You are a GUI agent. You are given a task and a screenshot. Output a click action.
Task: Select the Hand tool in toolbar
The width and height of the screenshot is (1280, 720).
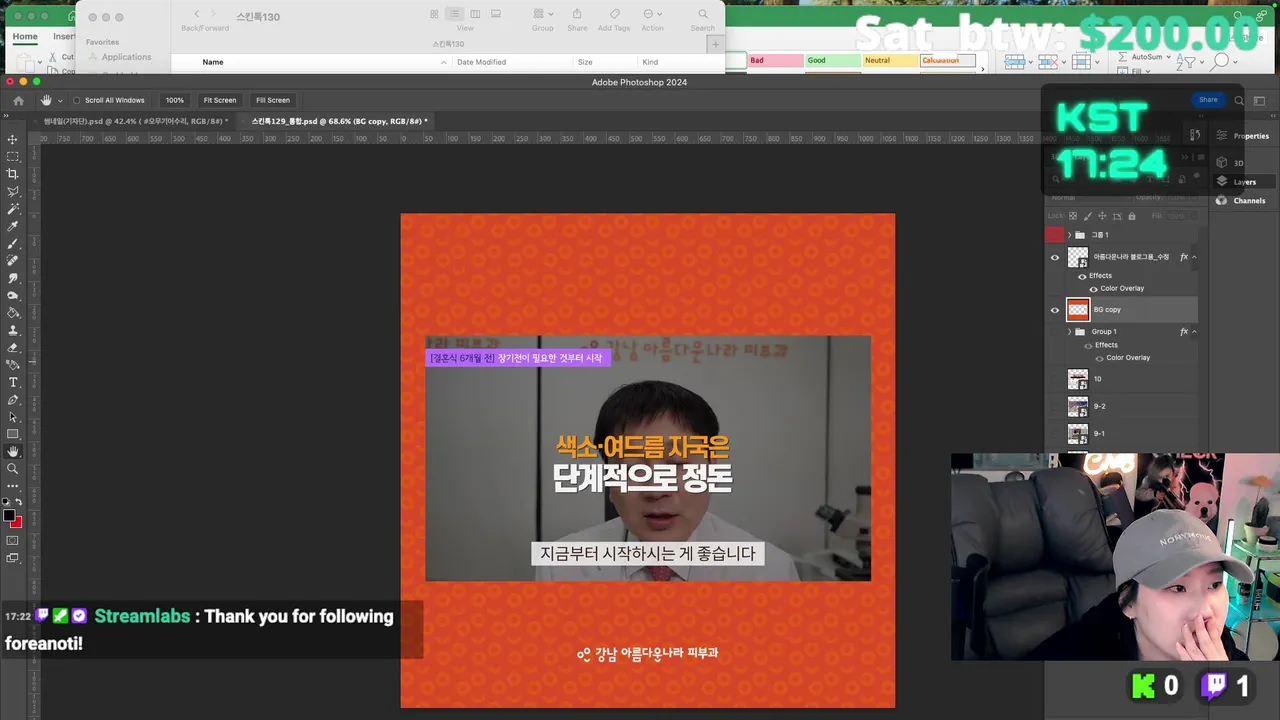point(13,451)
